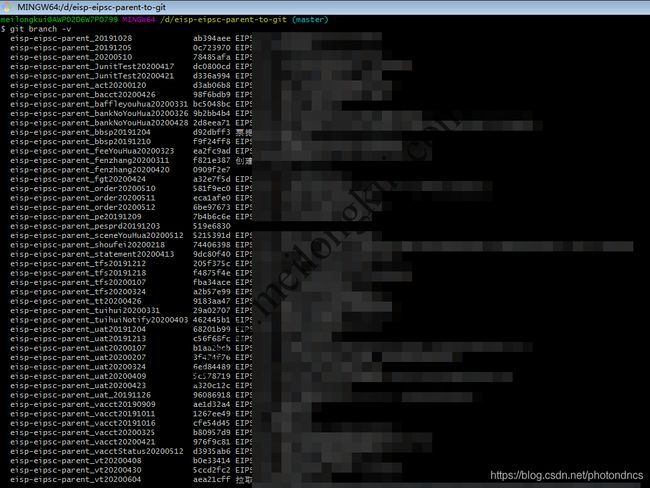
Task: Select branch eisp-eipsc-parent_feeYouHua20200323
Action: [x=92, y=151]
